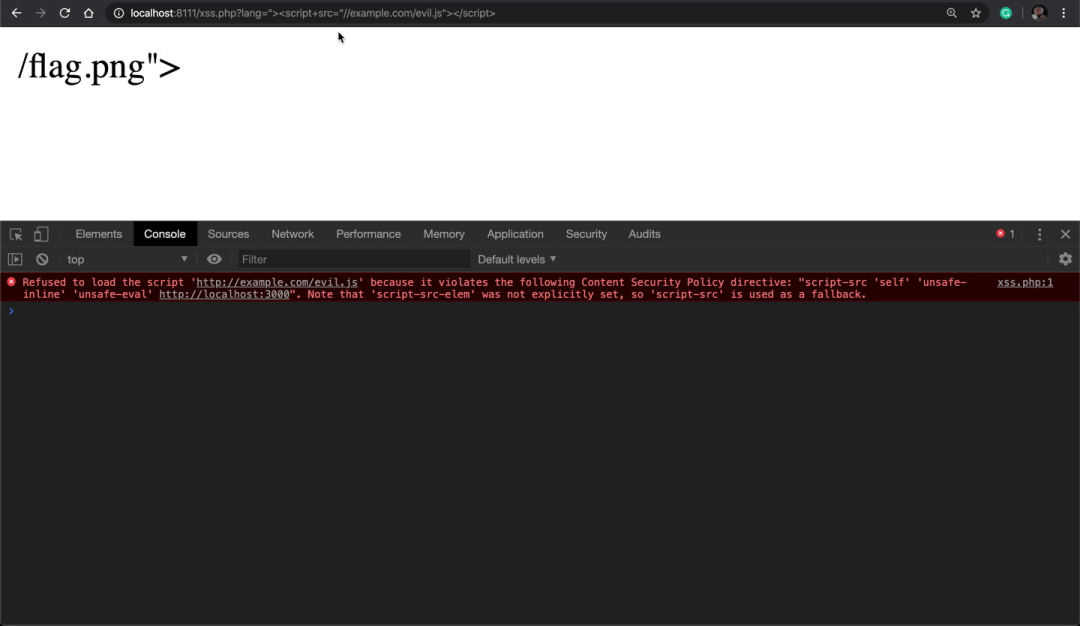This screenshot has height=626, width=1080.
Task: Toggle the live expression eye icon
Action: coord(214,260)
